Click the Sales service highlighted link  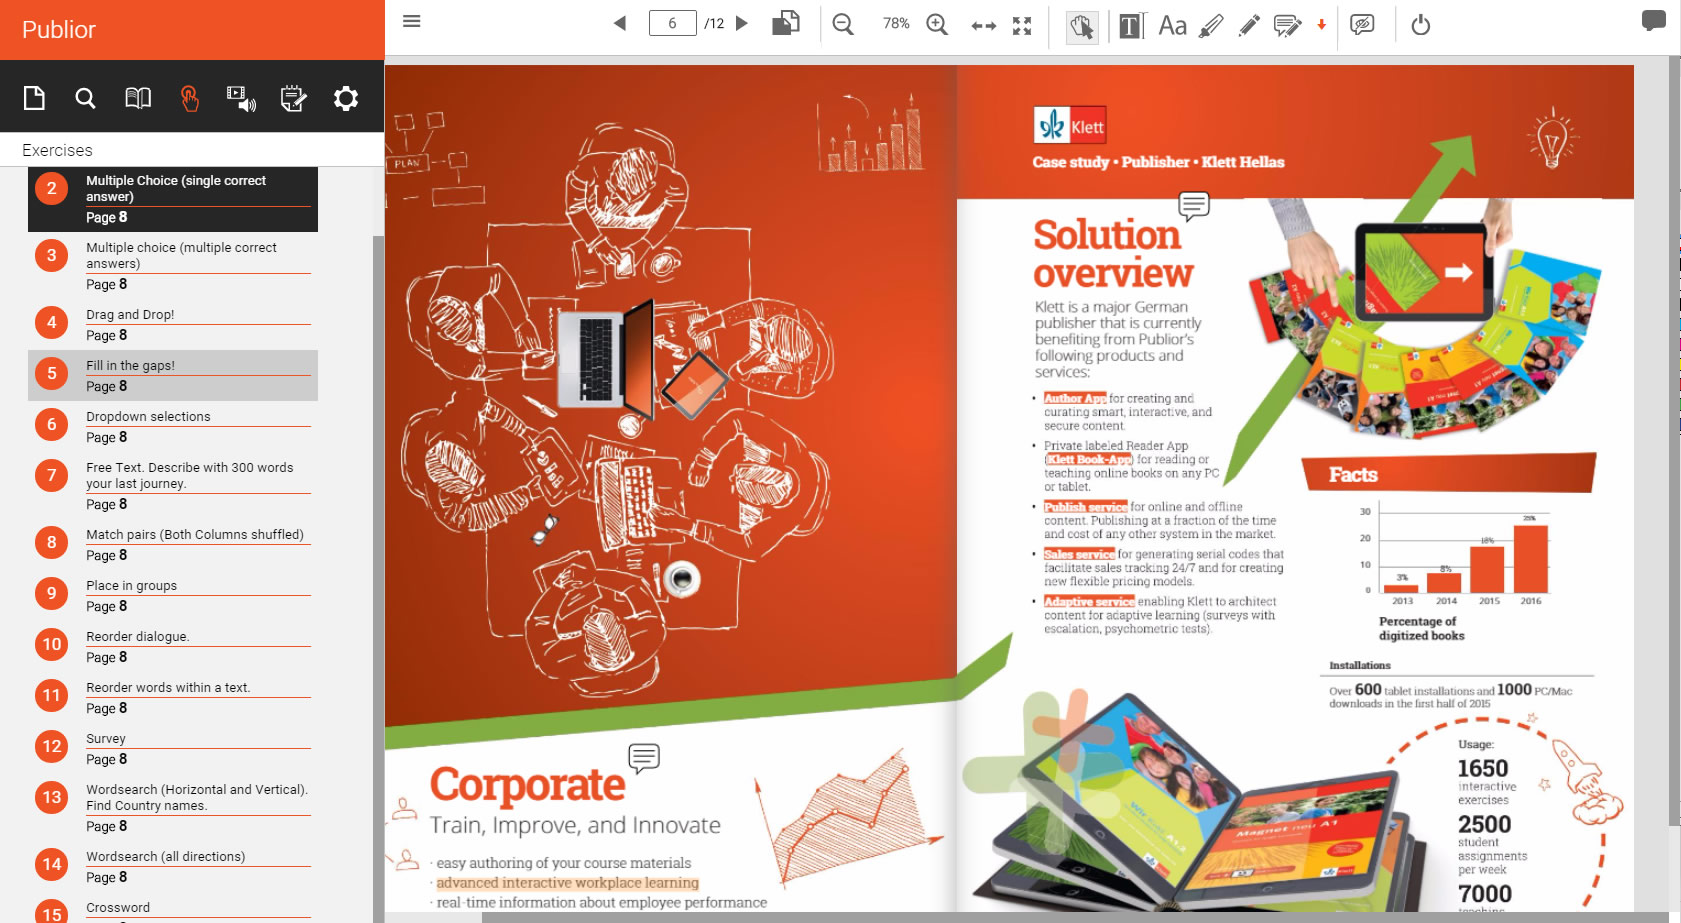tap(1079, 554)
